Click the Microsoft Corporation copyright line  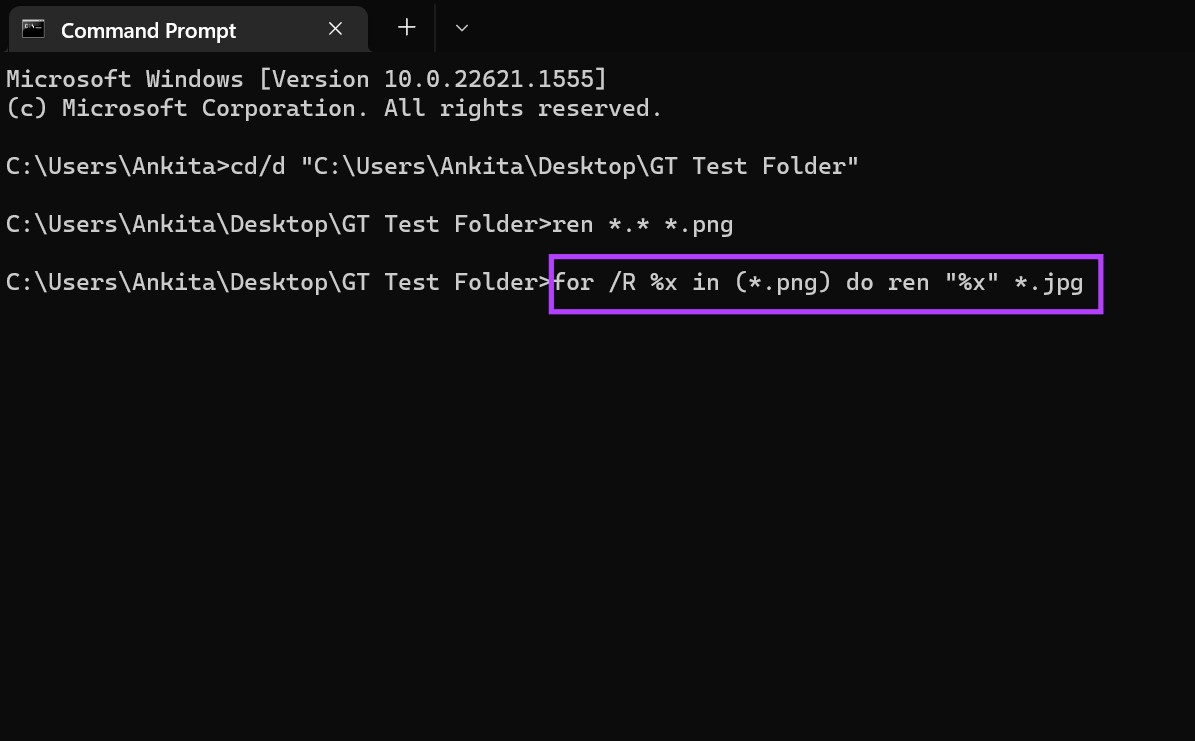click(x=334, y=108)
